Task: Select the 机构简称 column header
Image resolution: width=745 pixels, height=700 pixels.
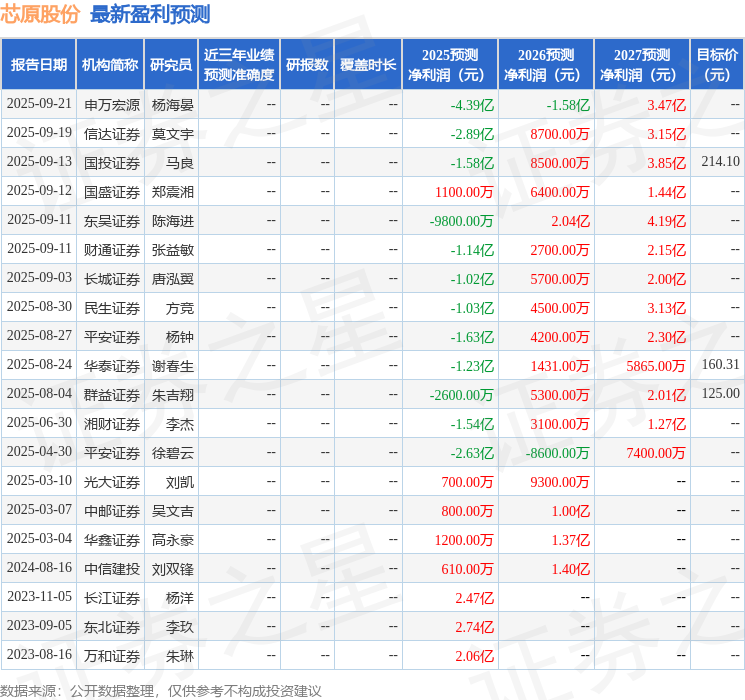Action: click(110, 65)
